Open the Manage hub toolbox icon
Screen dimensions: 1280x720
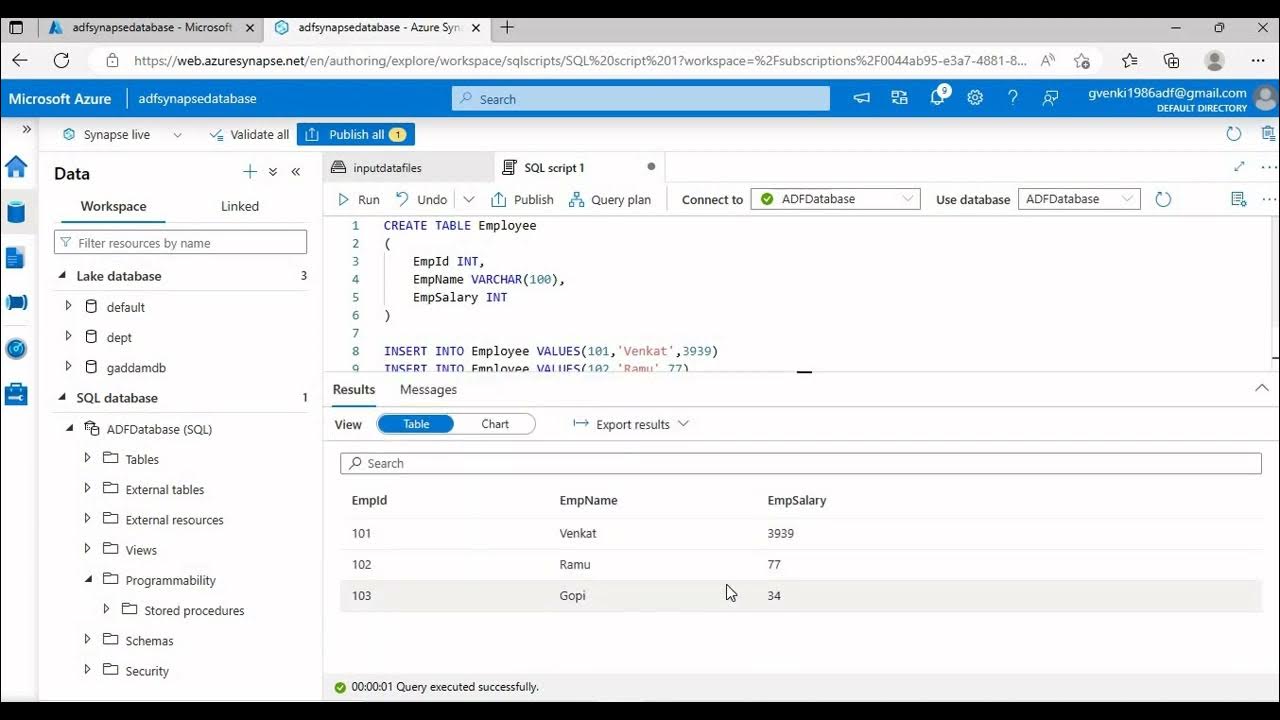[16, 394]
